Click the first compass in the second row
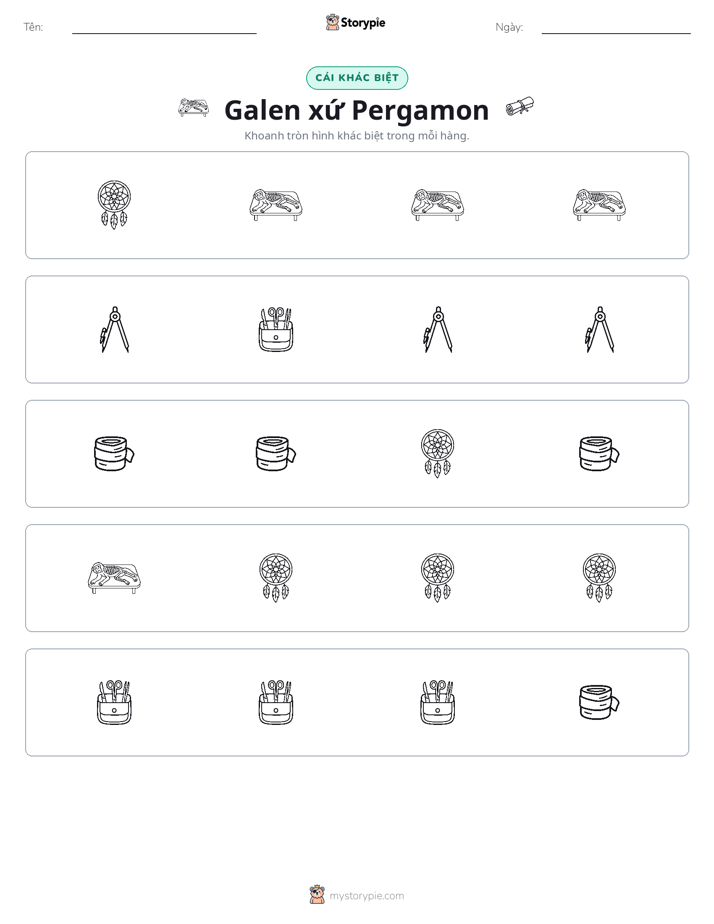714x924 pixels. [x=114, y=329]
